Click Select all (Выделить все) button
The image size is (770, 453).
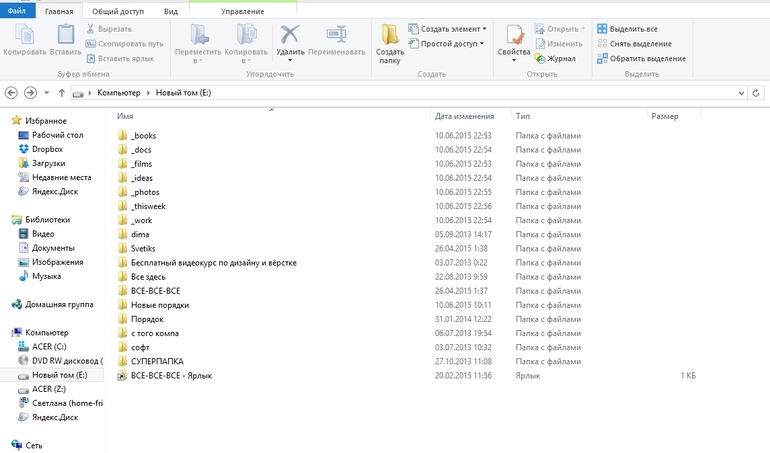pos(627,29)
